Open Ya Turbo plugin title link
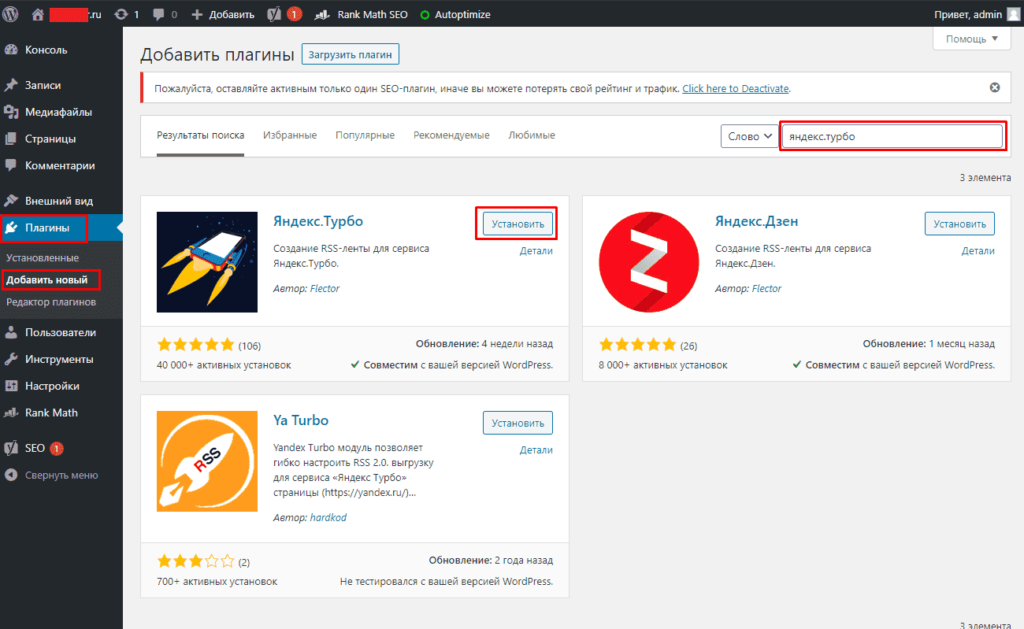 (x=300, y=420)
